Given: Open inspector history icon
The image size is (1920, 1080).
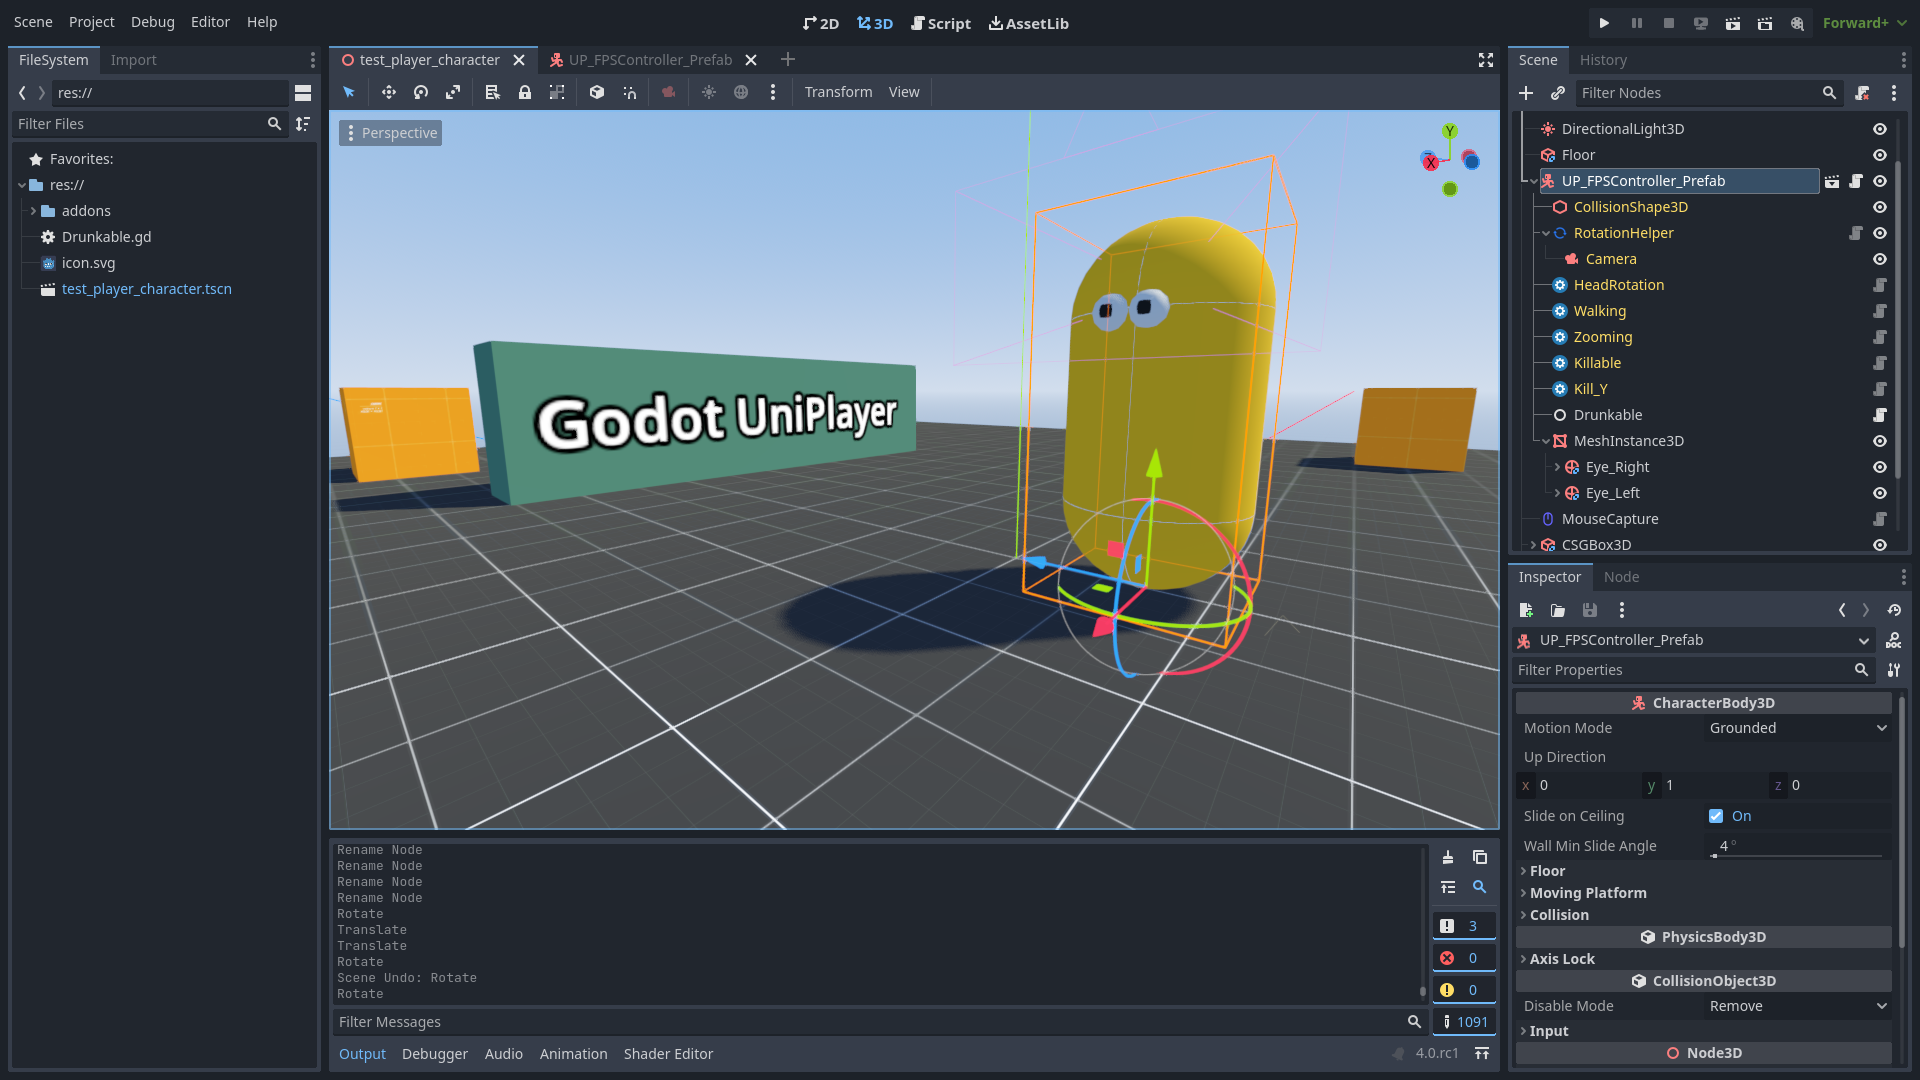Looking at the screenshot, I should 1894,610.
